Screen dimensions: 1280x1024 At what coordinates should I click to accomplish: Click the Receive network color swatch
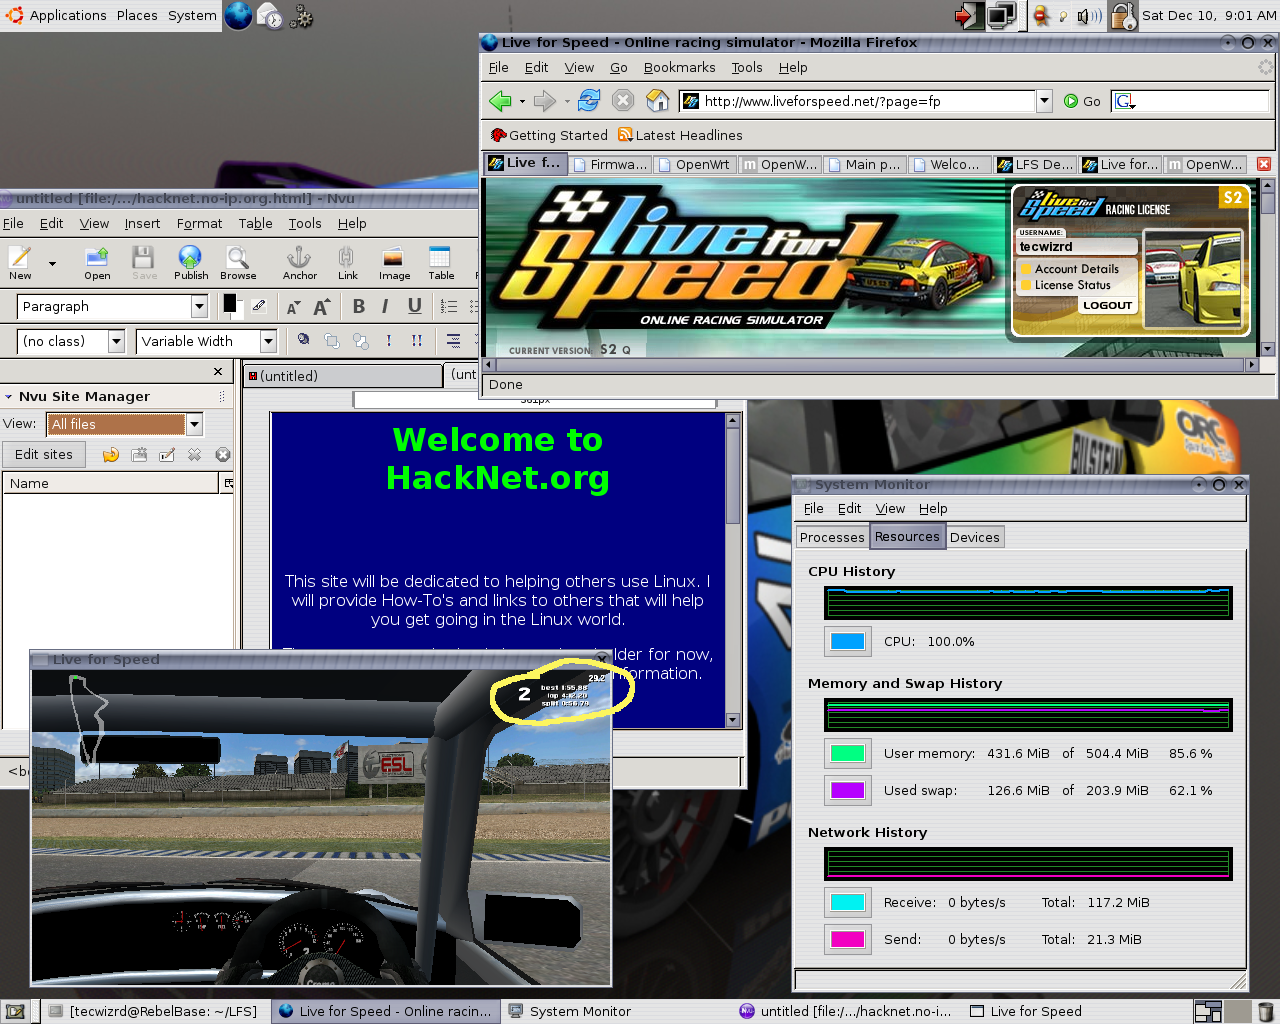847,902
